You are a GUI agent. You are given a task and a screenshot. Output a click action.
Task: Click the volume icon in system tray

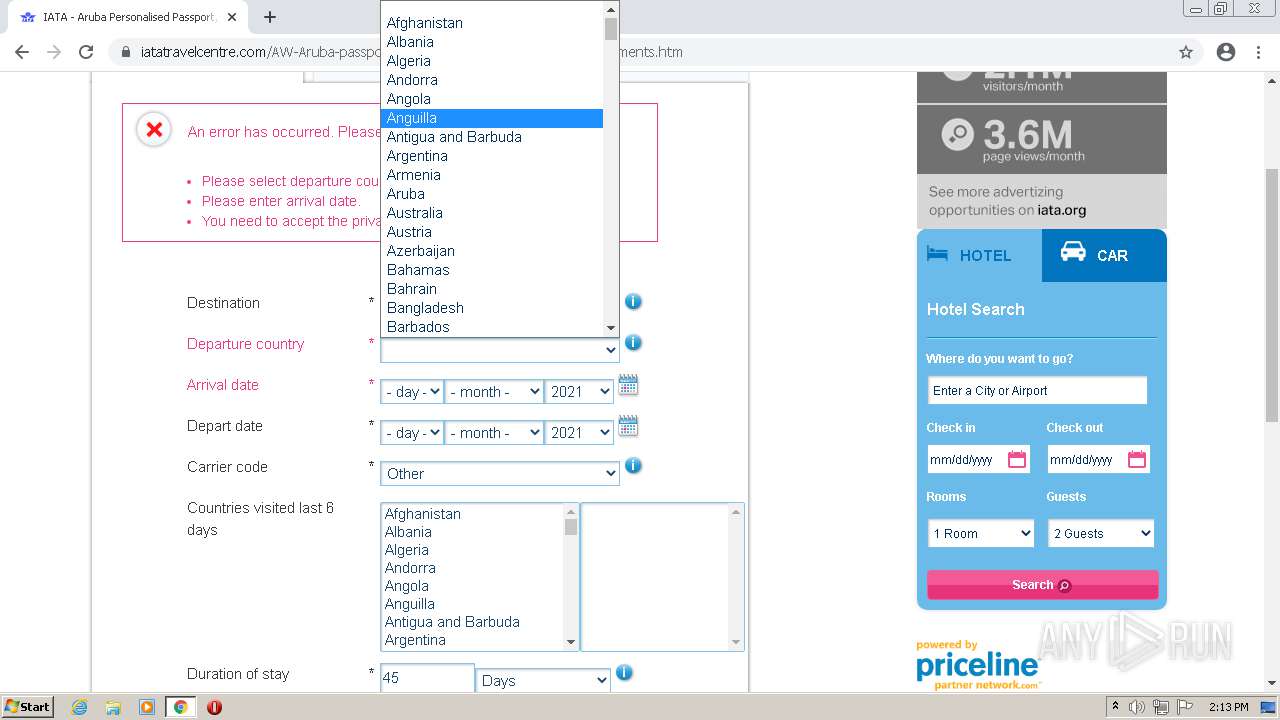coord(1138,707)
